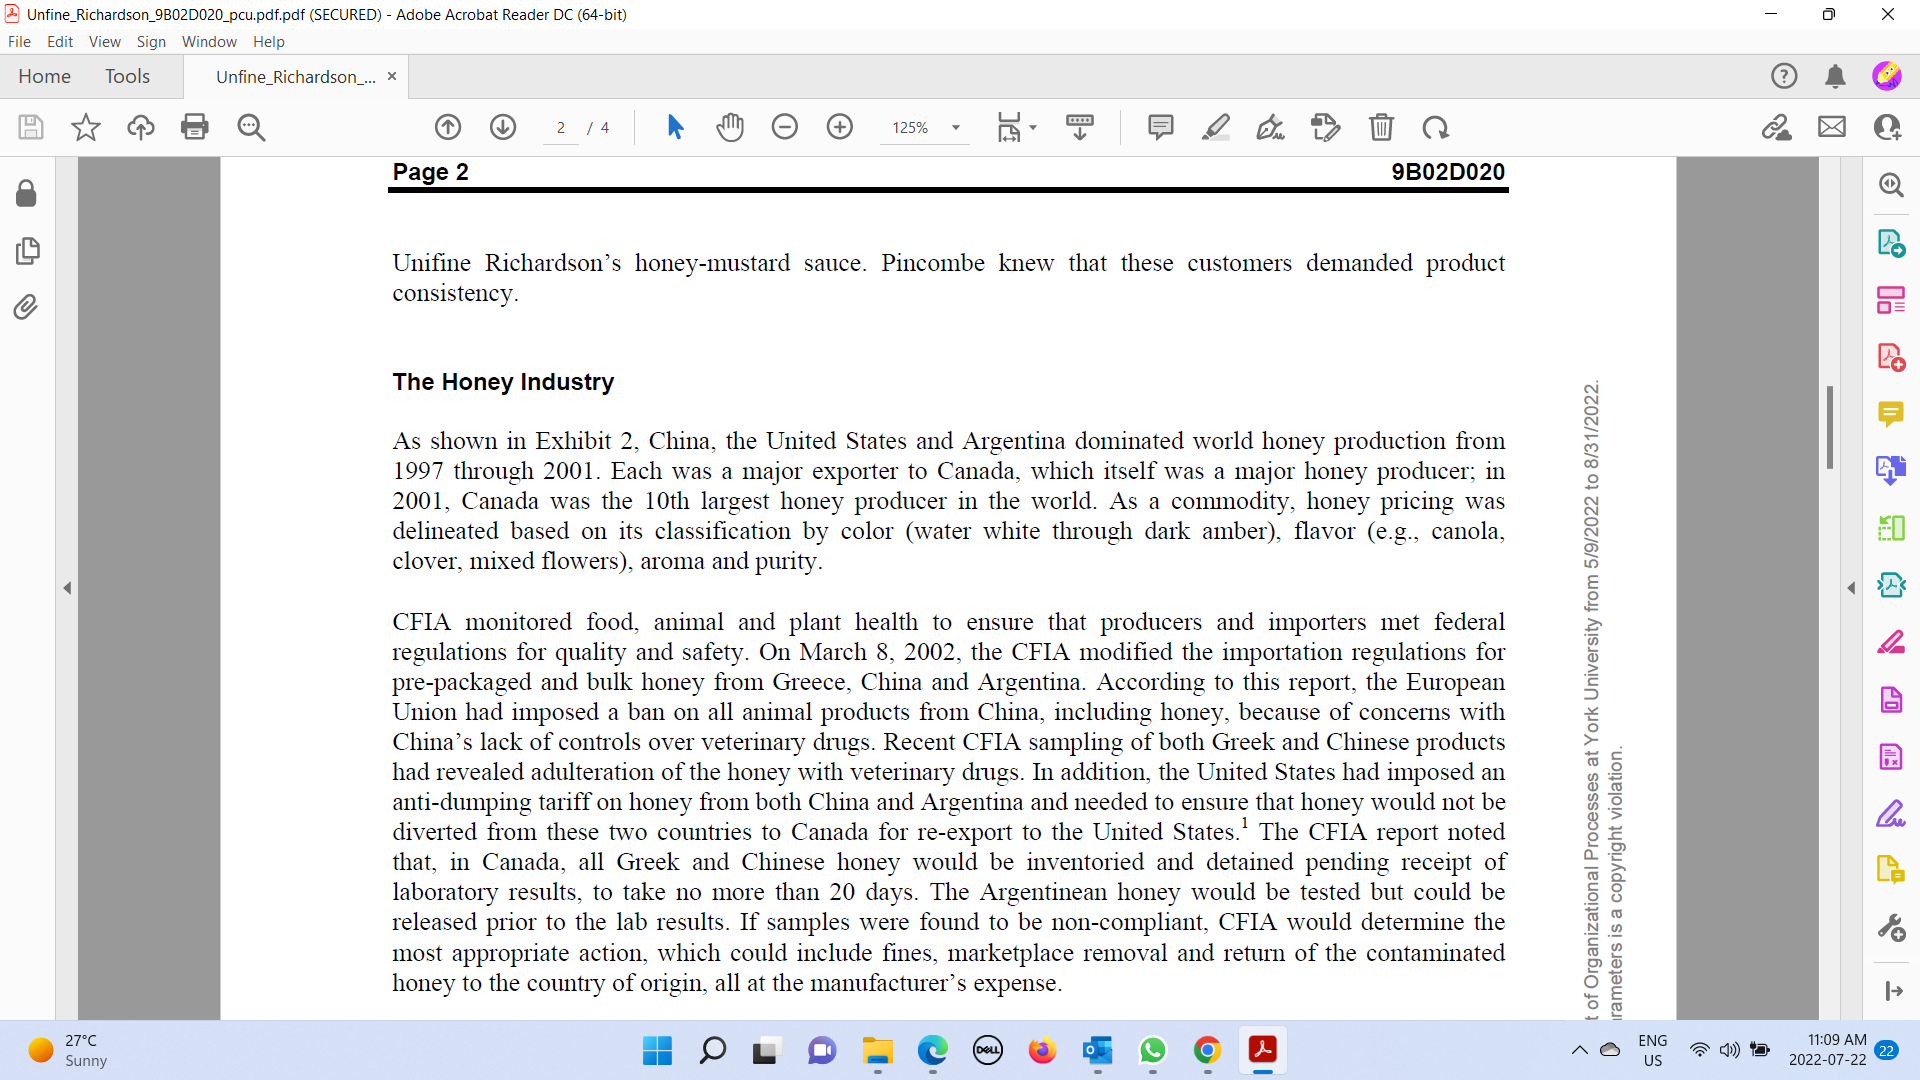Select the selection arrow tool
This screenshot has width=1920, height=1080.
[676, 127]
